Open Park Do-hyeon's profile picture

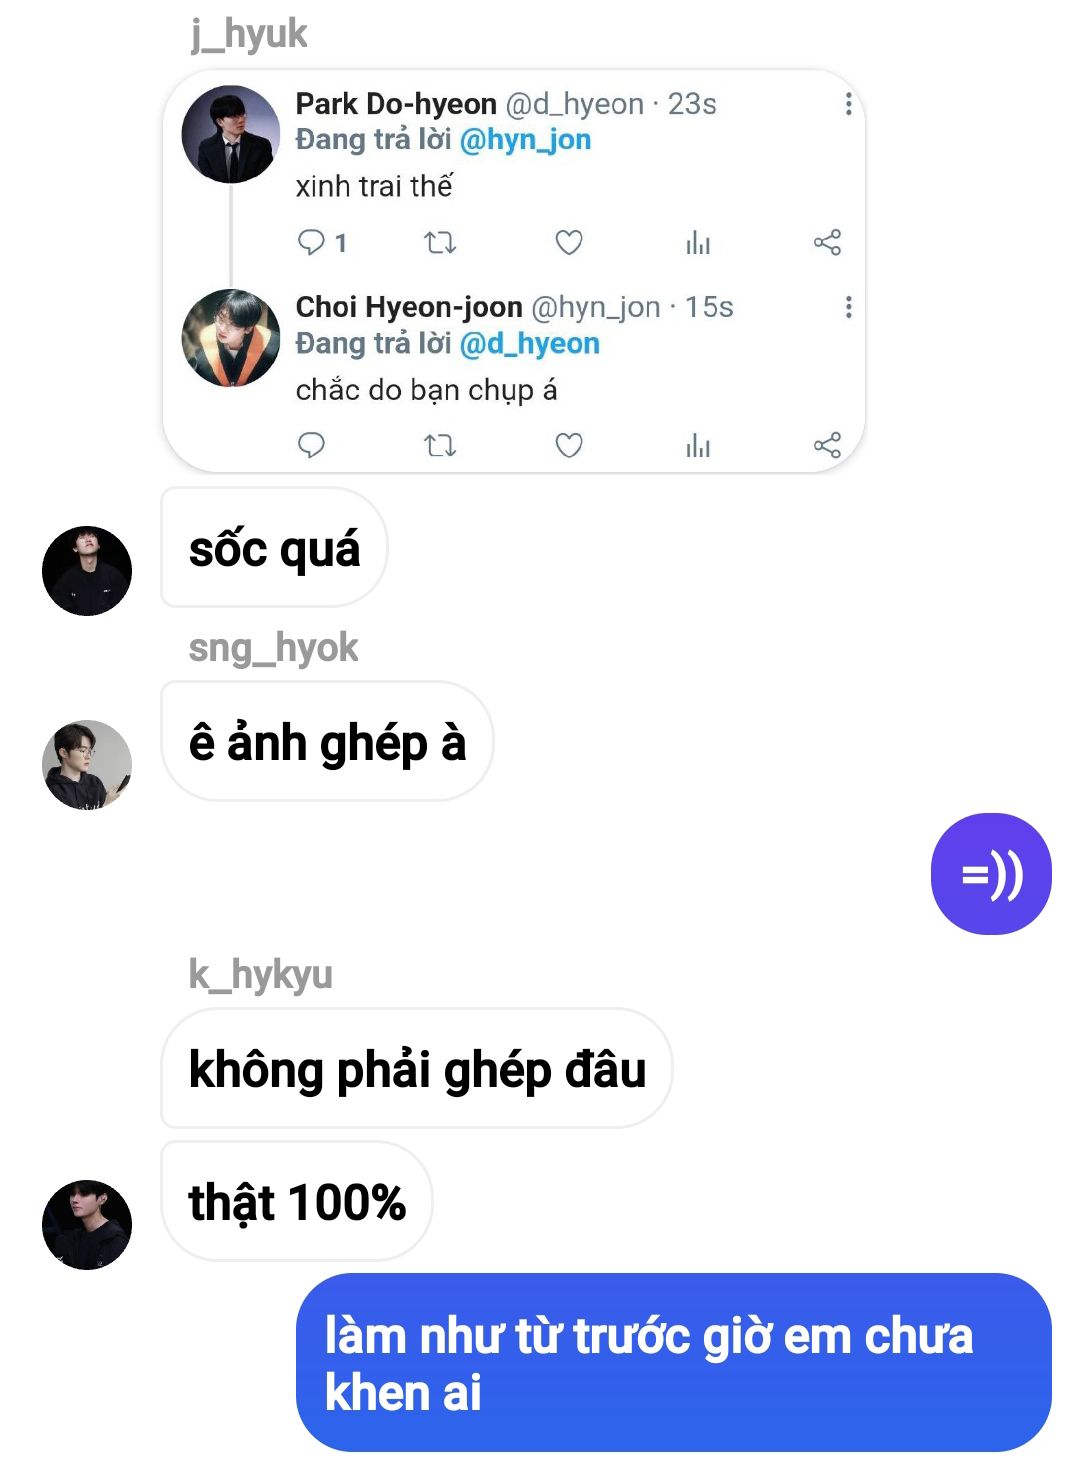click(x=231, y=134)
